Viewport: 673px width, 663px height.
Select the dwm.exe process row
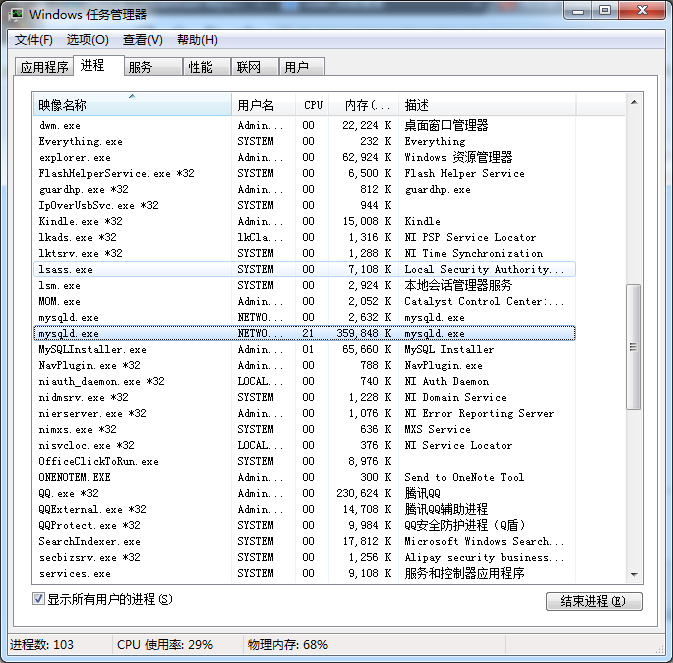[x=304, y=125]
